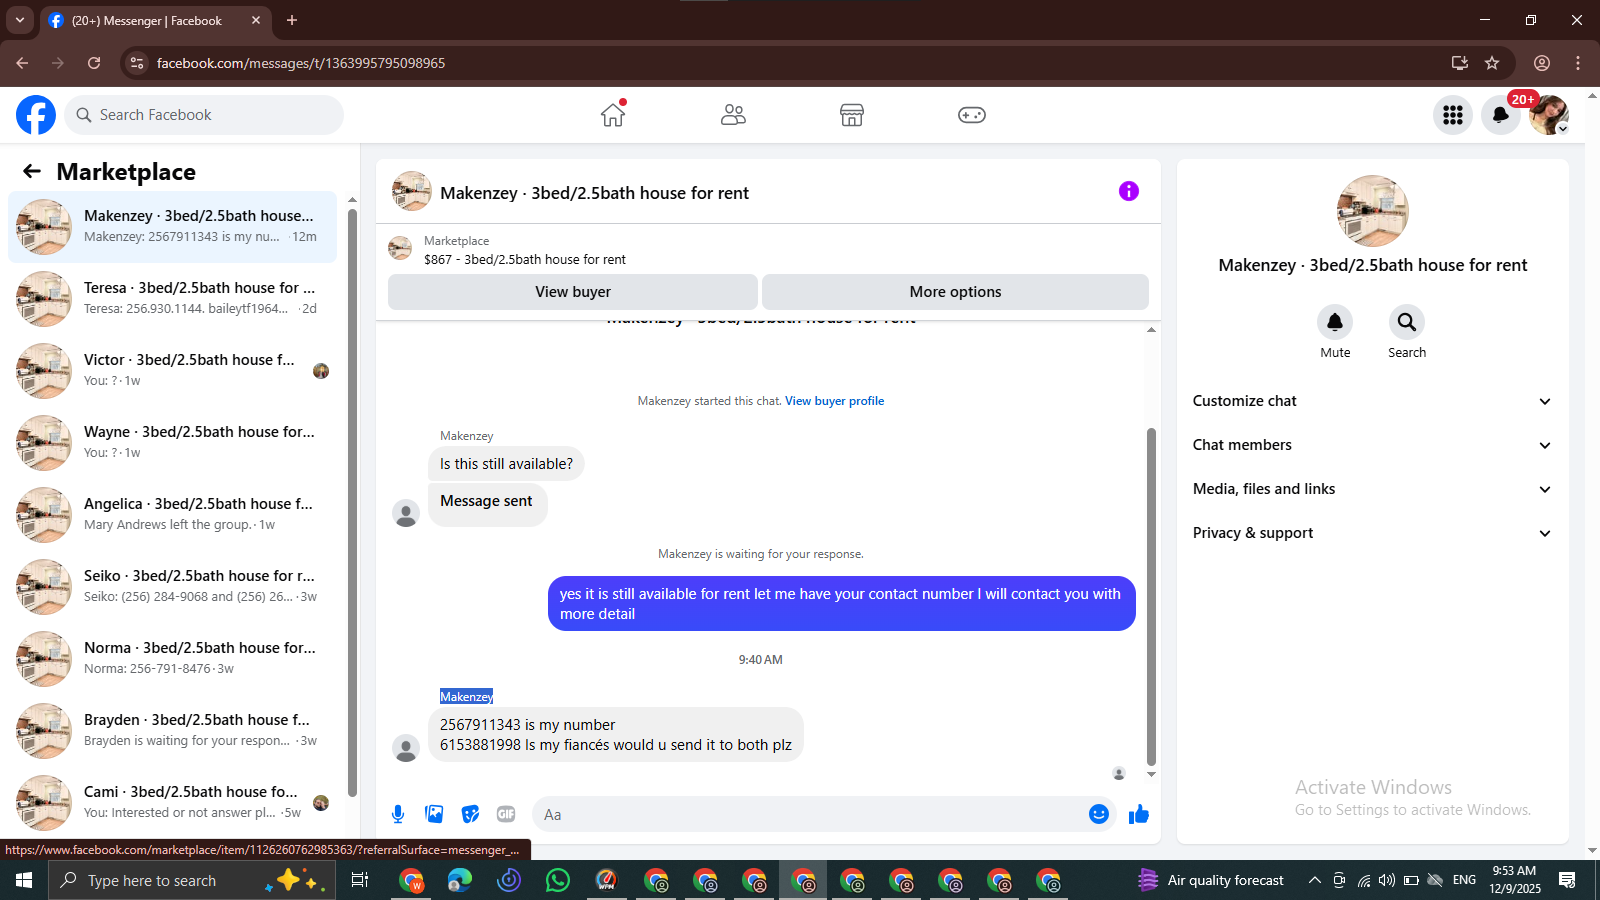The width and height of the screenshot is (1600, 900).
Task: Open Cami conversation in list
Action: (x=172, y=803)
